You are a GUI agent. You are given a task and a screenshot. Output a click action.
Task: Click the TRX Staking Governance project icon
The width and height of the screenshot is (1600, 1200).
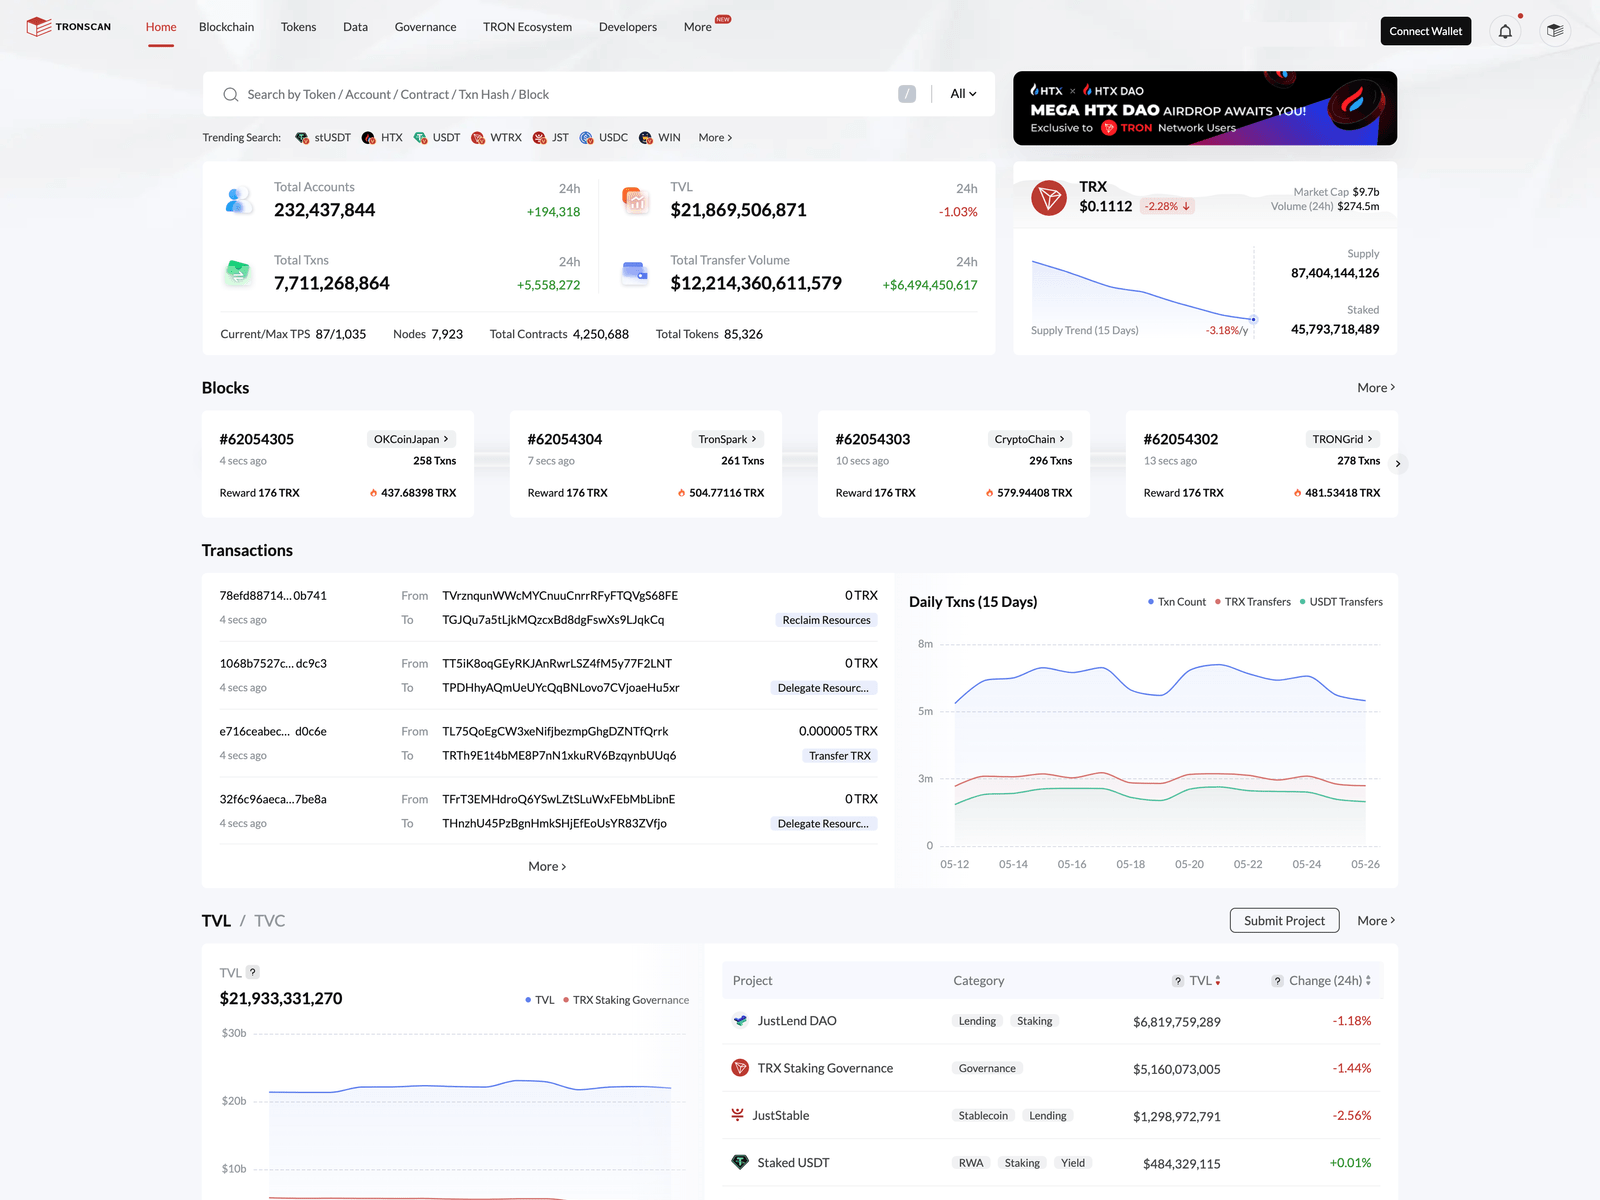tap(740, 1068)
